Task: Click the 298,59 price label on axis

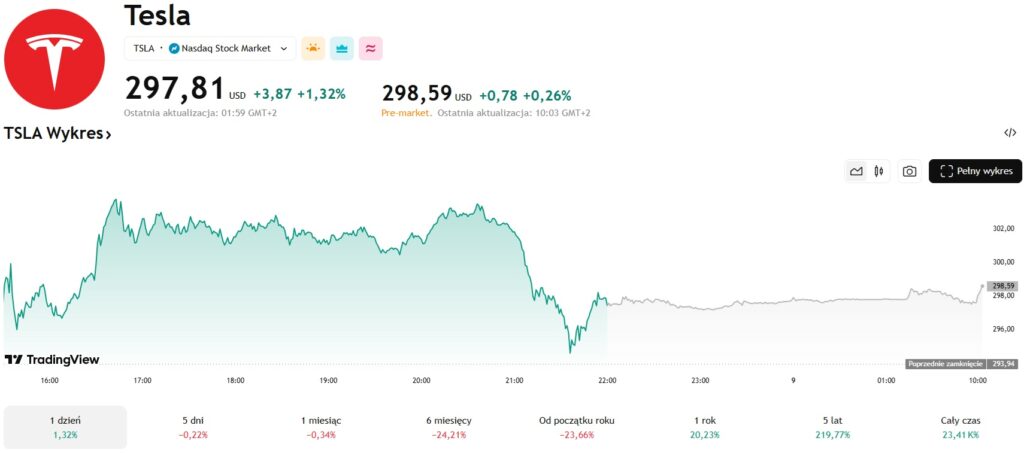Action: point(1001,286)
